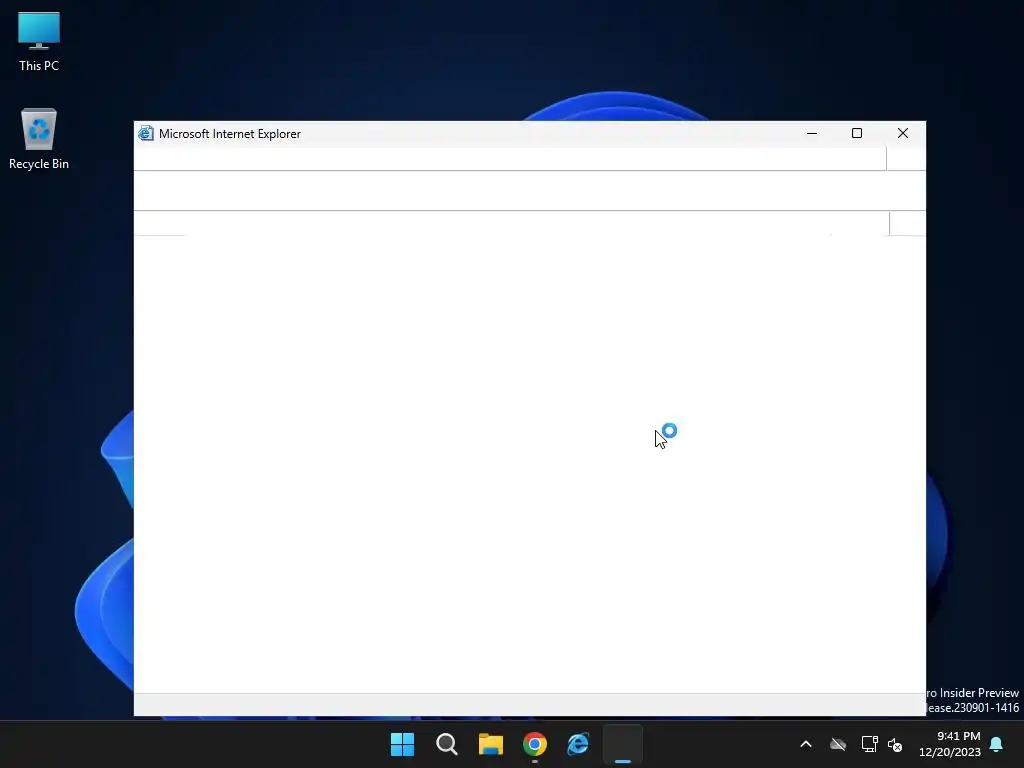Select the Recycle Bin desktop icon
Viewport: 1024px width, 768px height.
coord(39,139)
